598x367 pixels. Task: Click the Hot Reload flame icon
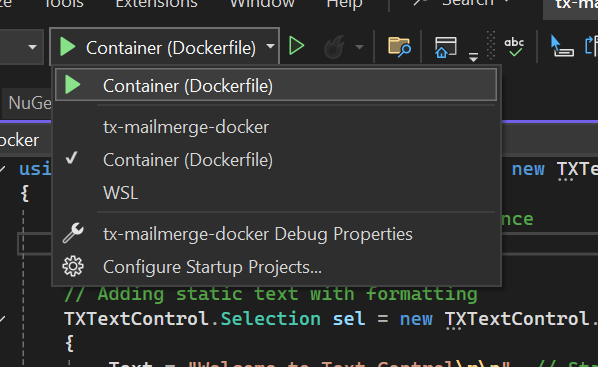(x=334, y=47)
